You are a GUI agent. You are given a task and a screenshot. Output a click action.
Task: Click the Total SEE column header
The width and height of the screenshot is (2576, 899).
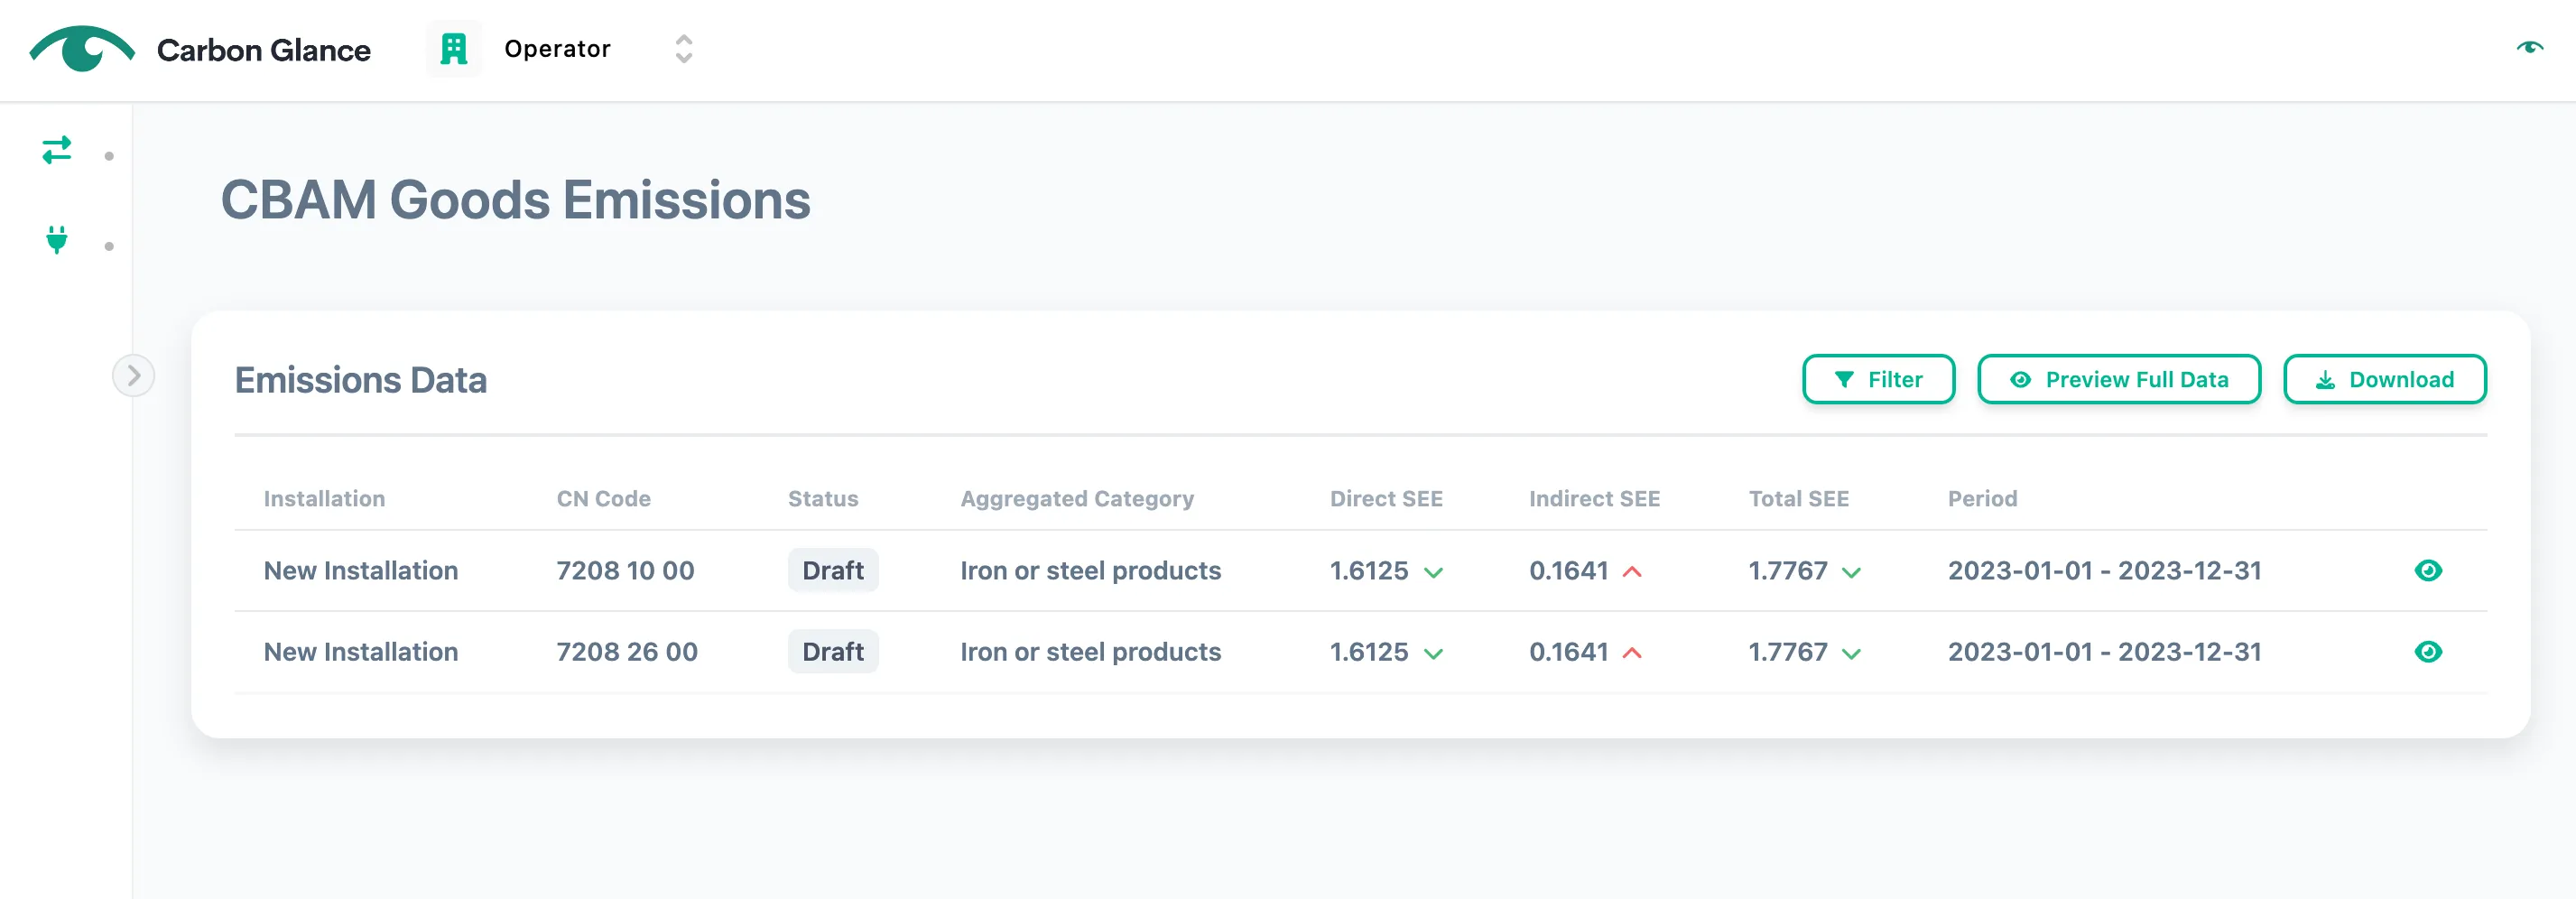(1797, 498)
